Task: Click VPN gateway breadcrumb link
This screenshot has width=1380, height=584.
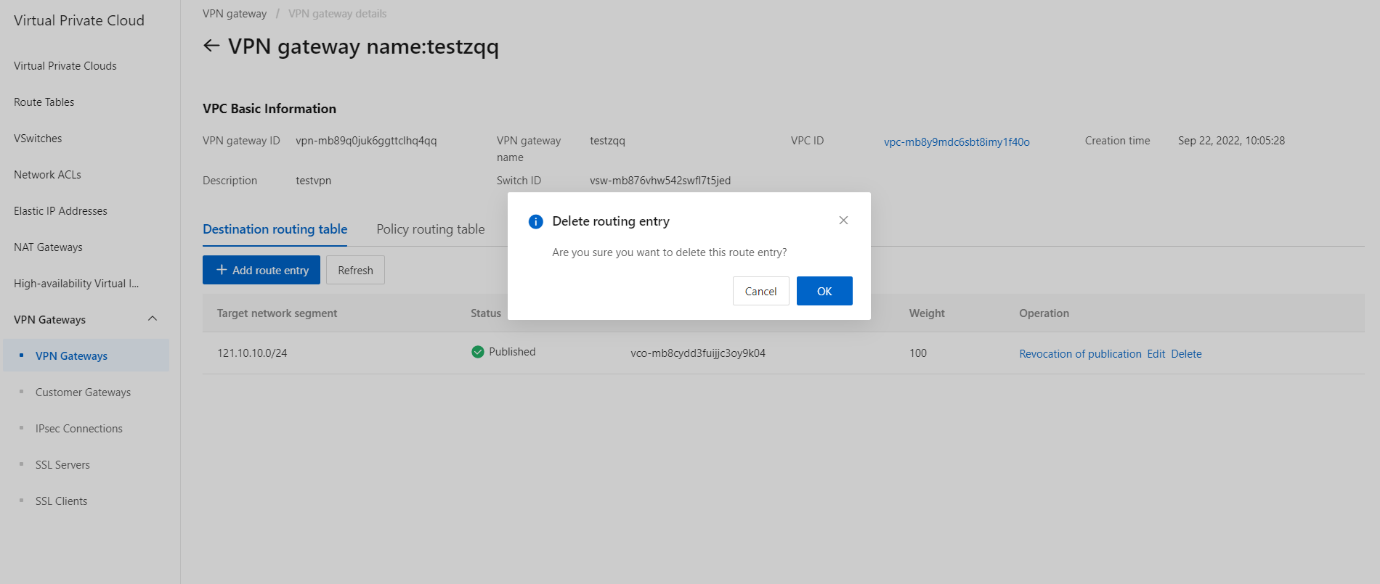Action: coord(234,14)
